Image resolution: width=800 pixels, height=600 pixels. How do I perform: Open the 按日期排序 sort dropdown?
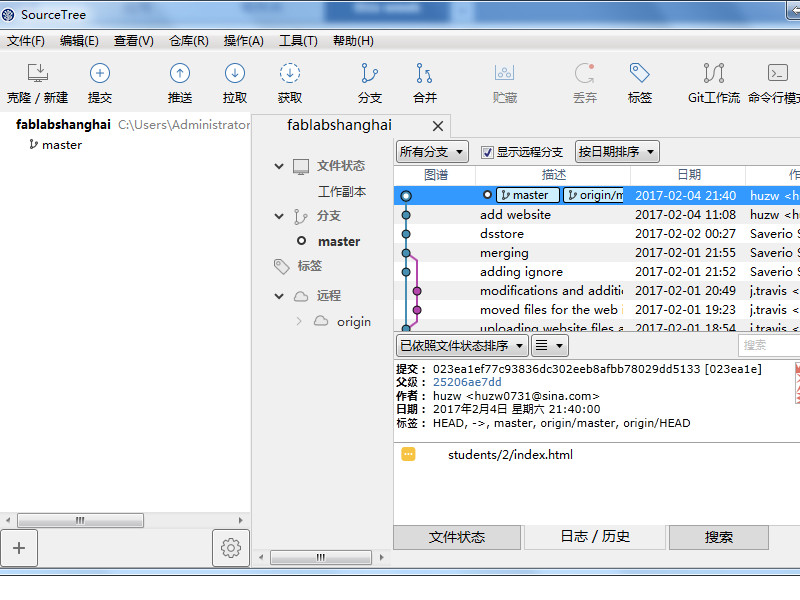coord(617,152)
